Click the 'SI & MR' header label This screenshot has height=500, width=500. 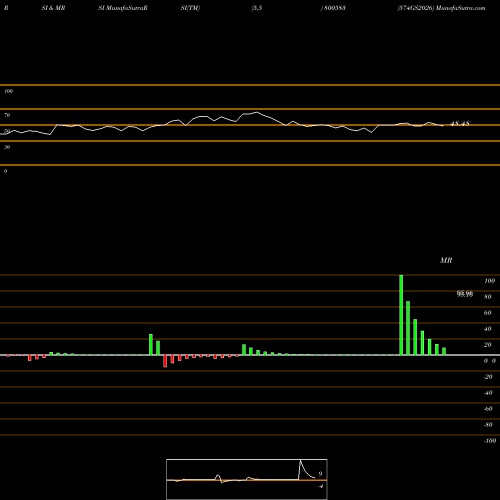(x=53, y=8)
